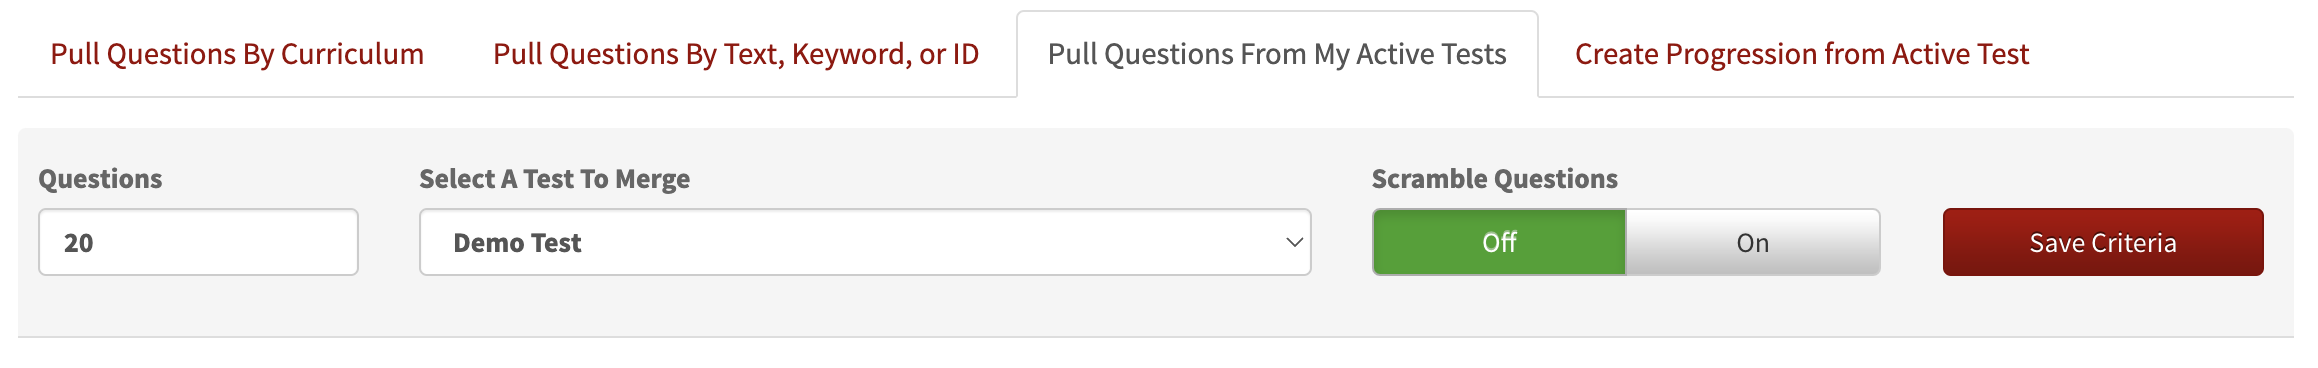The height and width of the screenshot is (368, 2318).
Task: Click the dropdown chevron next to Demo Test
Action: 1294,242
